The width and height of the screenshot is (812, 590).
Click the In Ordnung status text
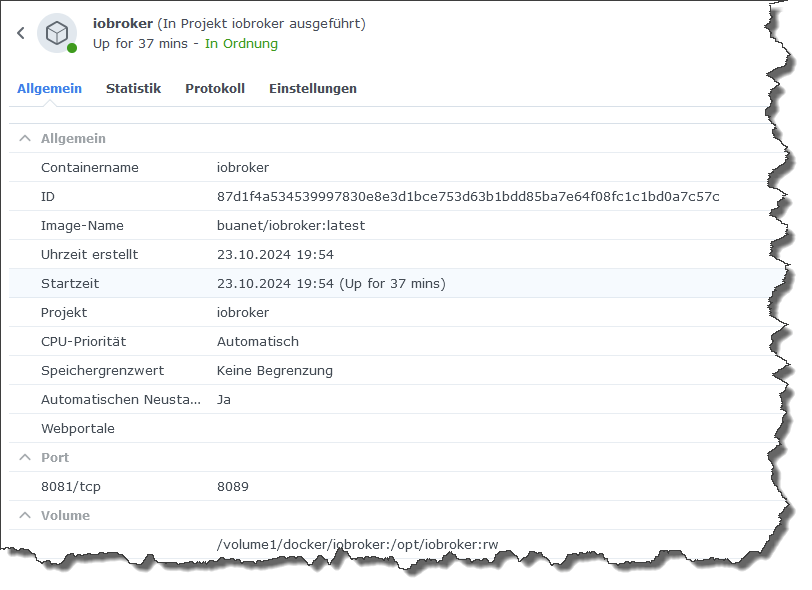241,44
